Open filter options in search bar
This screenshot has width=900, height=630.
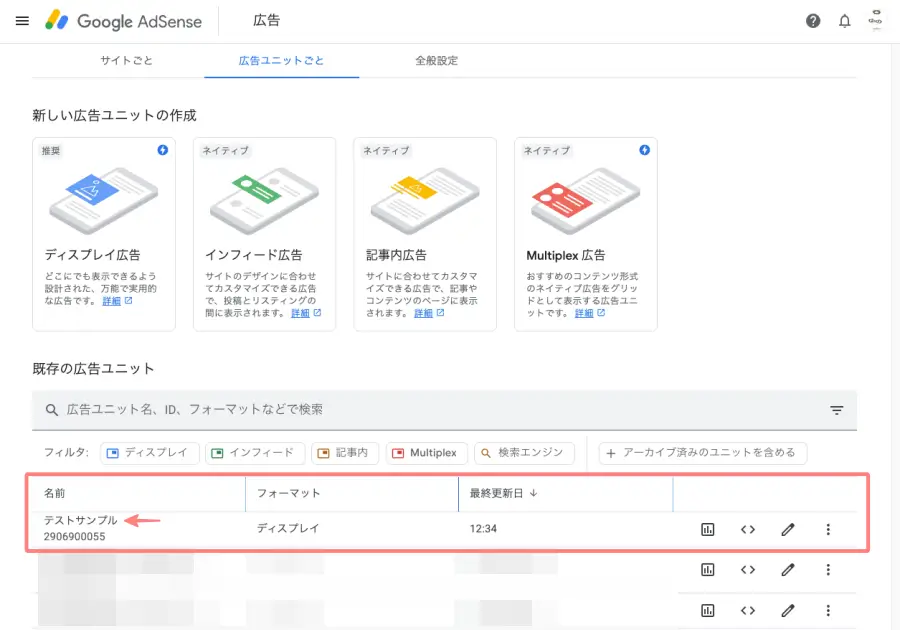[x=838, y=410]
